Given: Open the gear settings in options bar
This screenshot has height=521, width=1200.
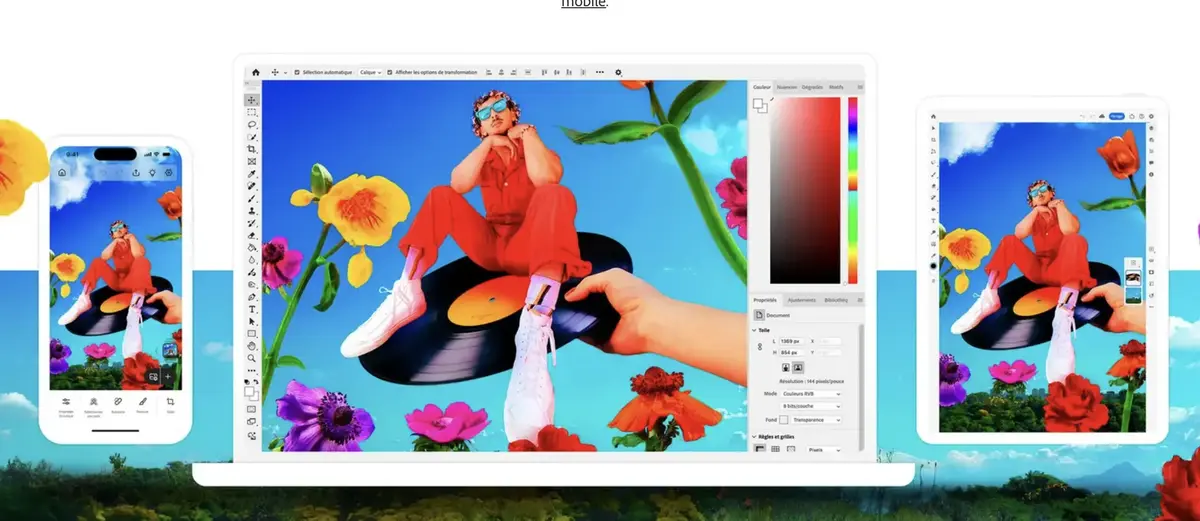Looking at the screenshot, I should tap(618, 72).
